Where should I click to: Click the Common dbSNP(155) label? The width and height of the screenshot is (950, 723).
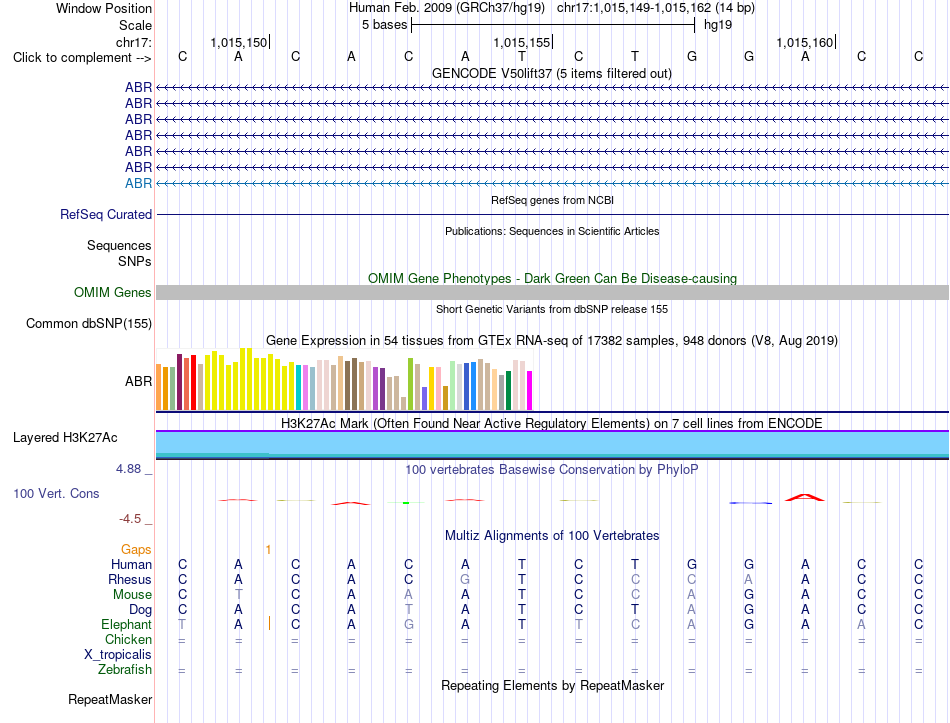(x=88, y=324)
